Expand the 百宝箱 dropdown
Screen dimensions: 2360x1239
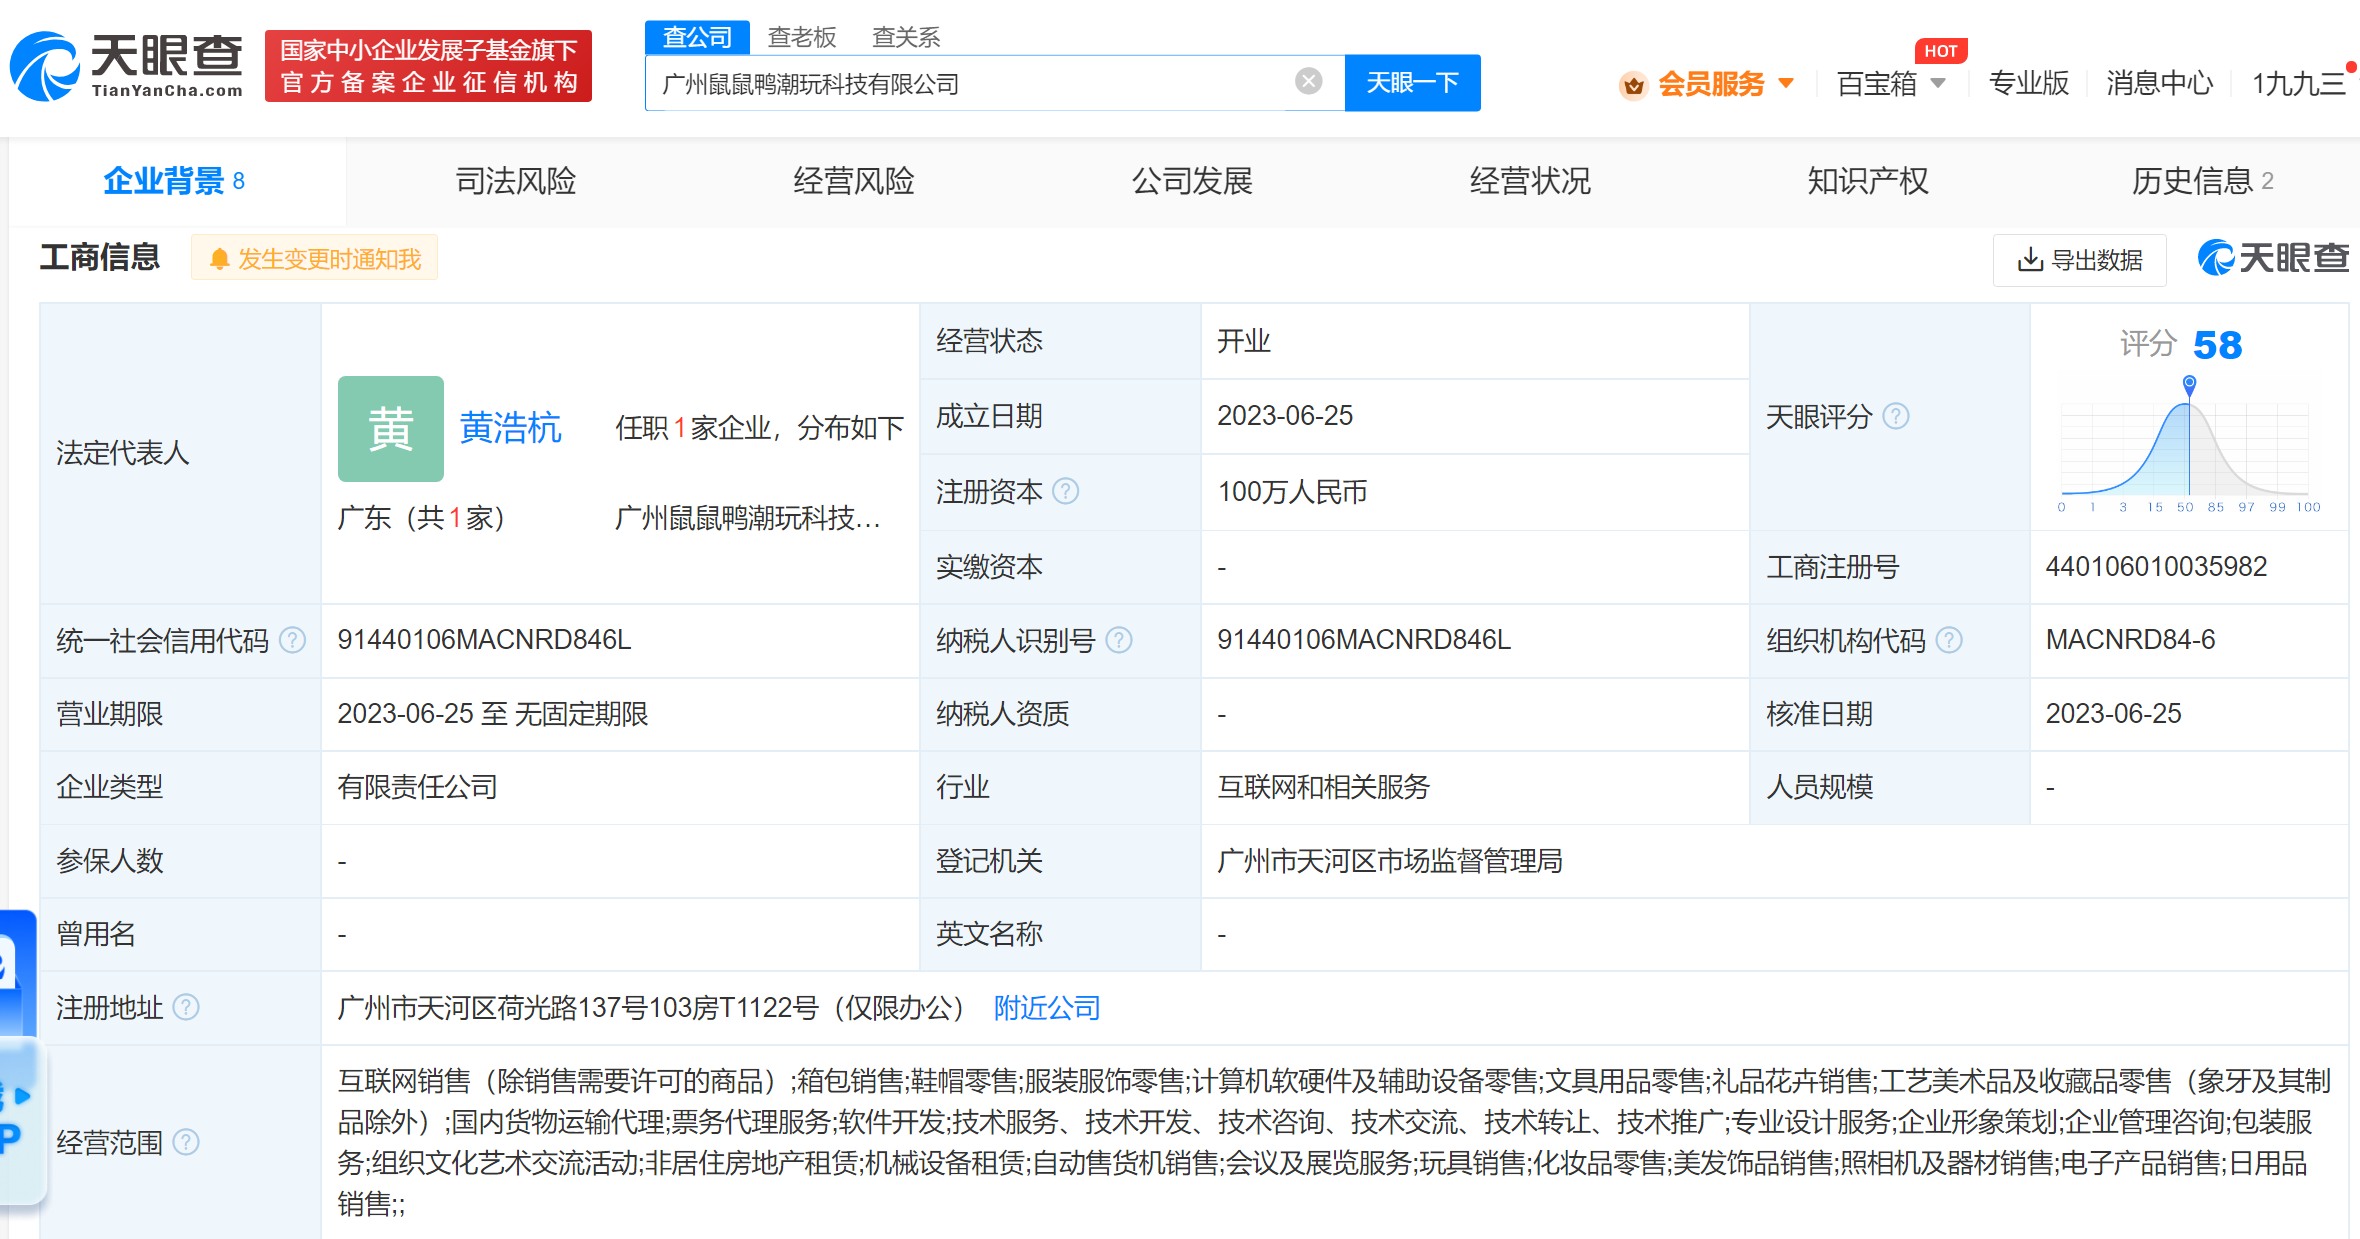[x=1938, y=83]
